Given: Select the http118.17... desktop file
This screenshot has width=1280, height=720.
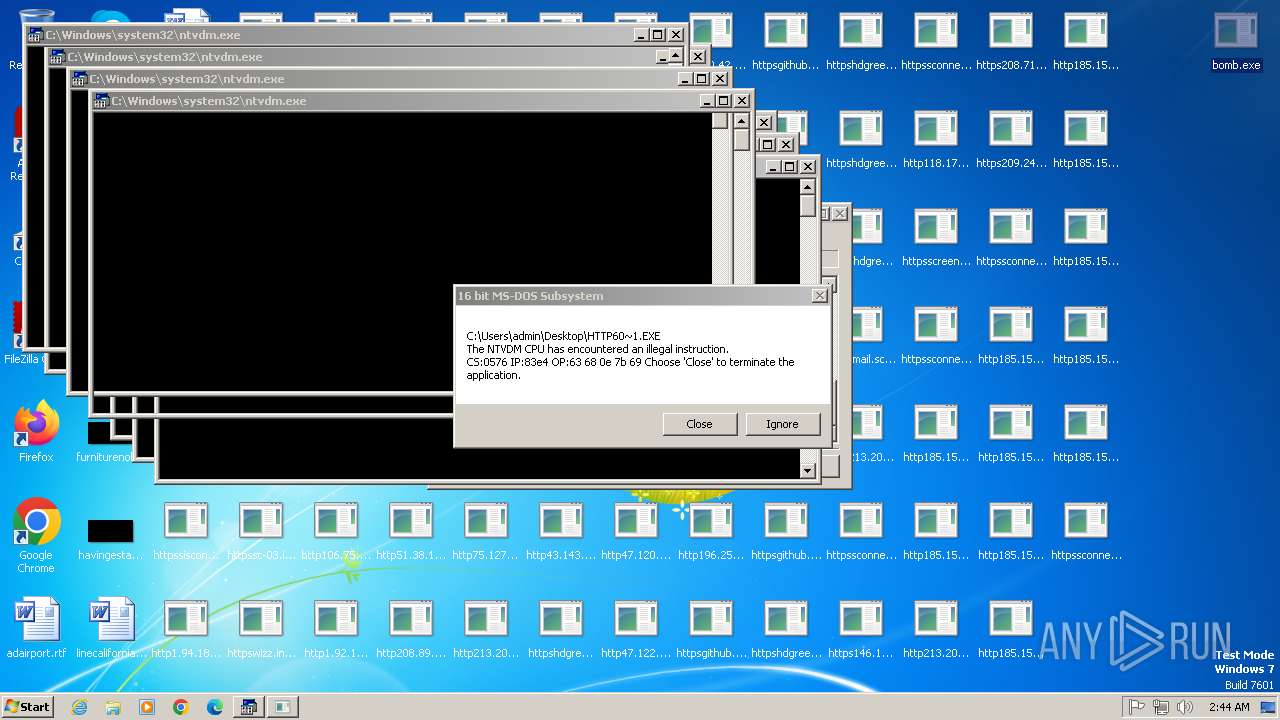Looking at the screenshot, I should [x=936, y=140].
